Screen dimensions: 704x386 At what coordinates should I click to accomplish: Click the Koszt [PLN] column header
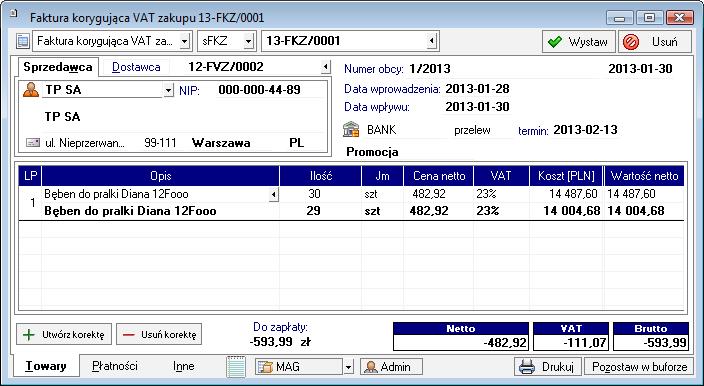[567, 176]
